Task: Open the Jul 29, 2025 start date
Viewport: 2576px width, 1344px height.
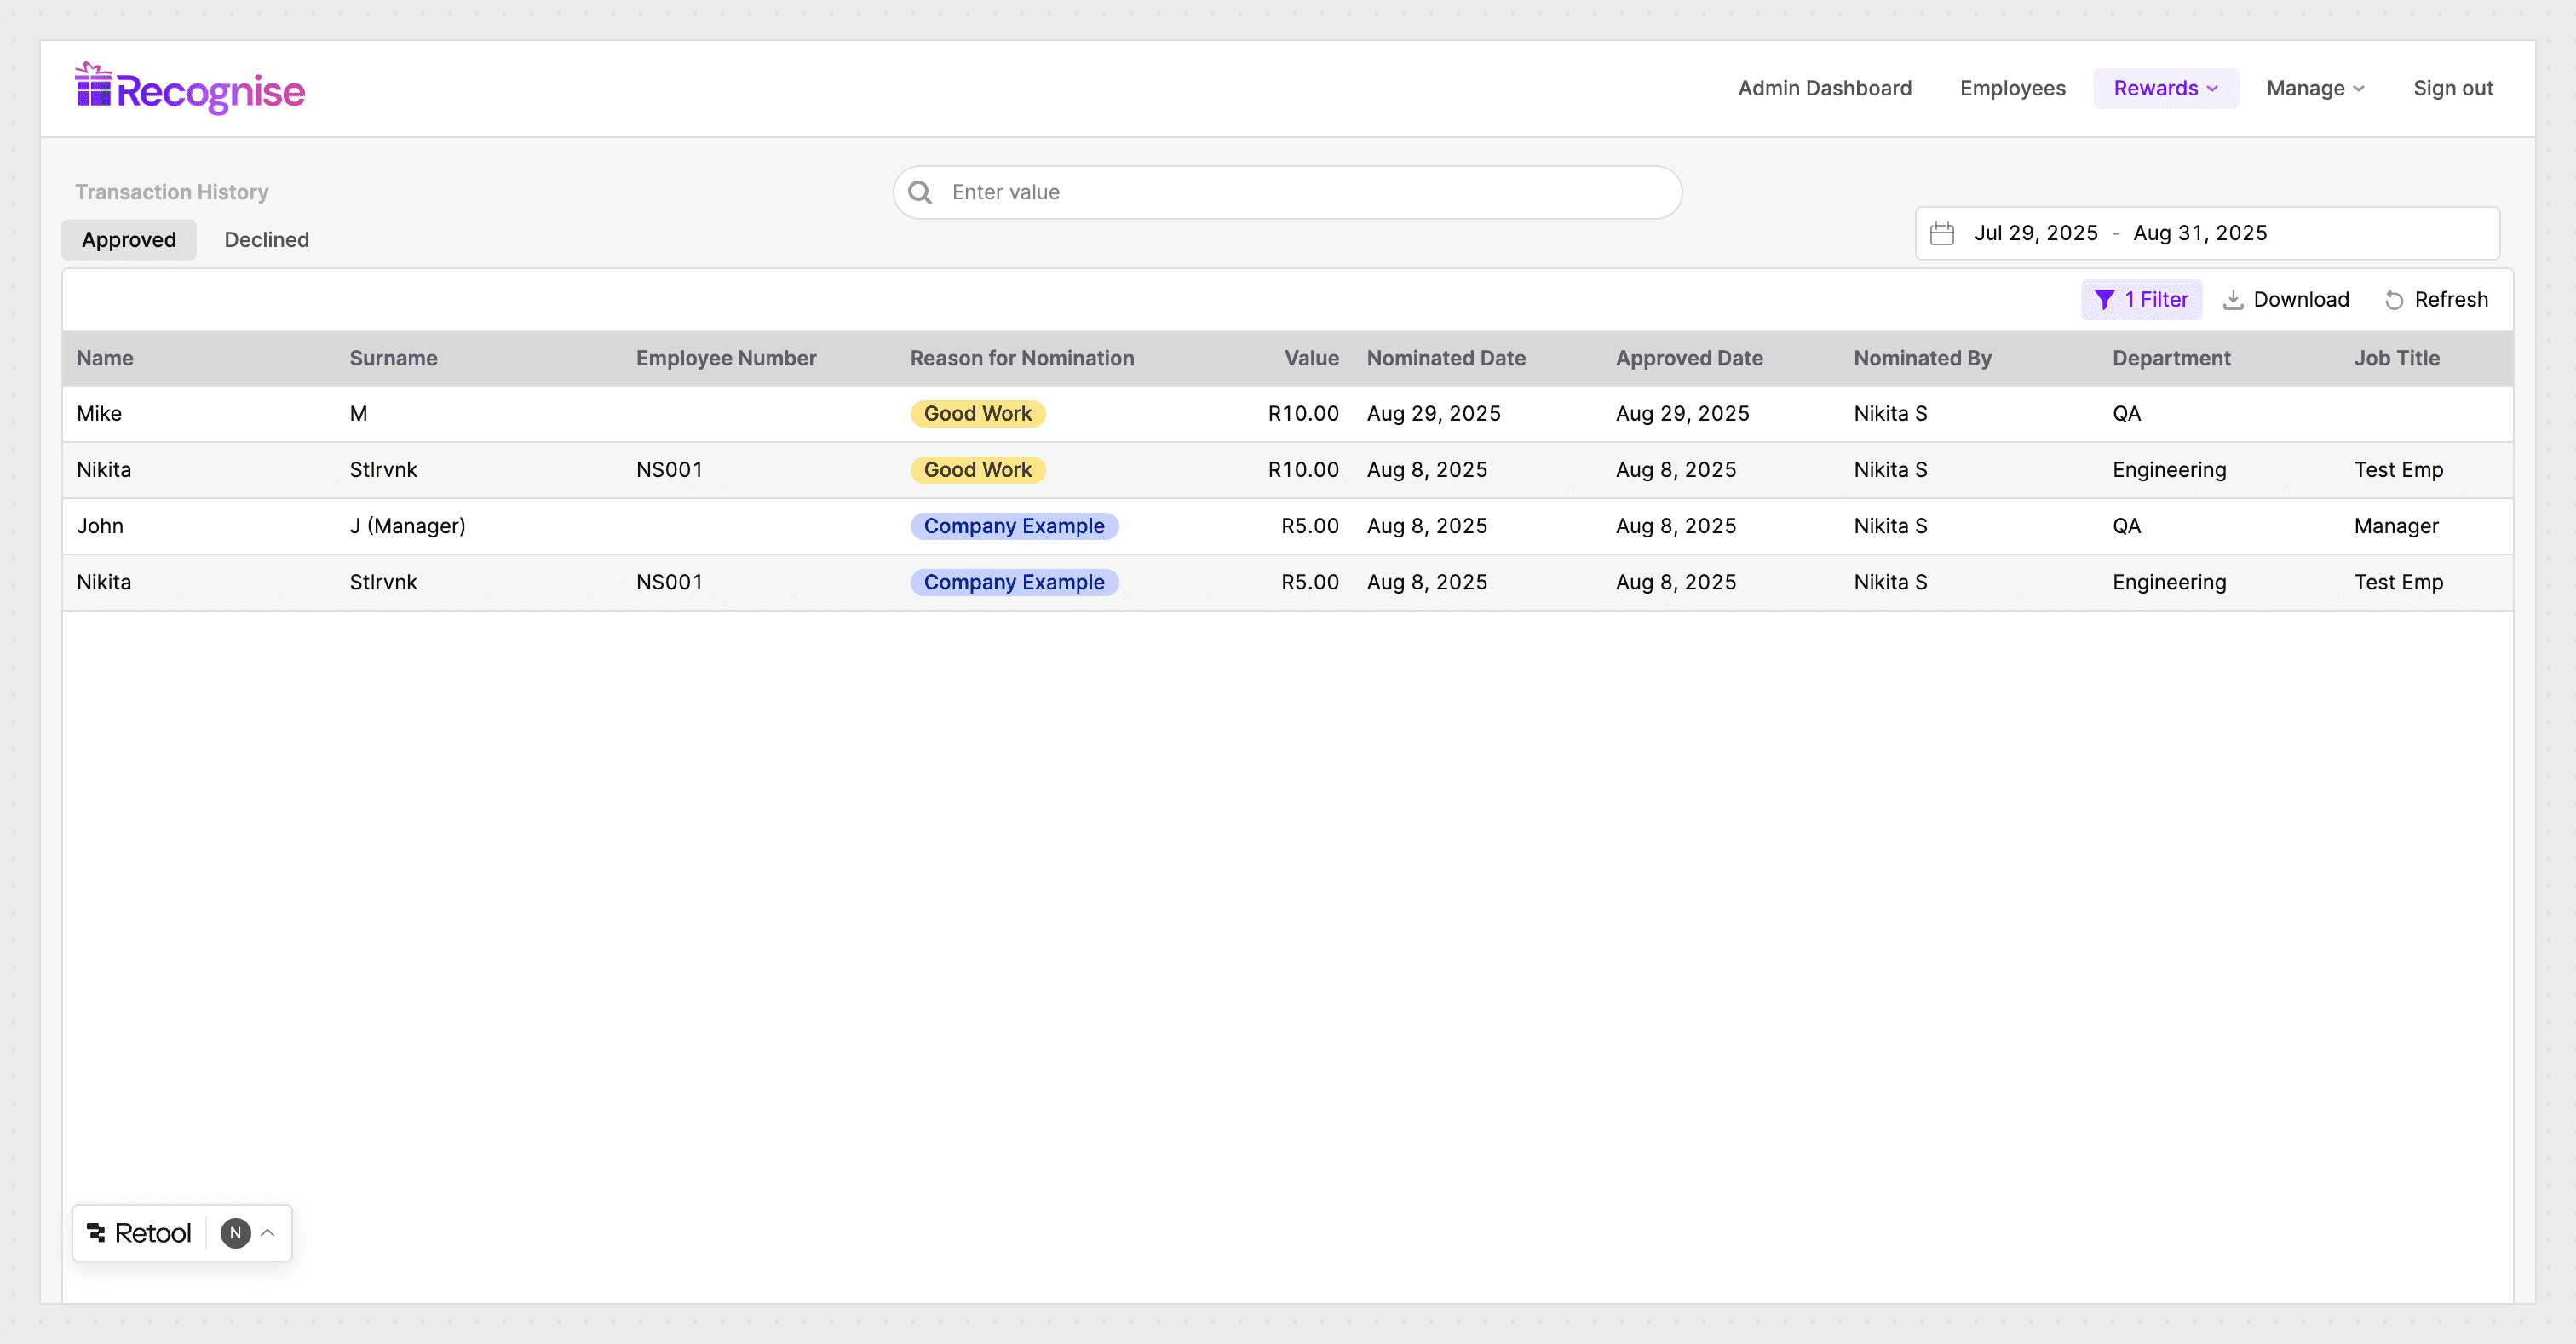Action: click(x=2035, y=233)
